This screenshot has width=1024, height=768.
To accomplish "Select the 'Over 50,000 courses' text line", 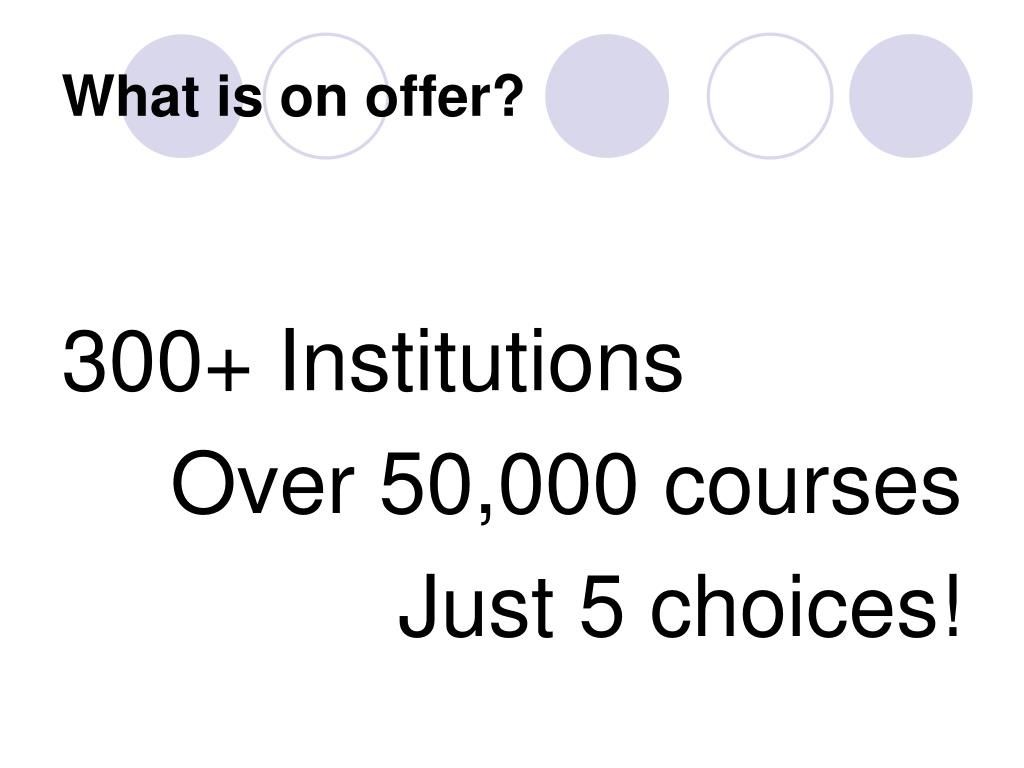I will 566,484.
